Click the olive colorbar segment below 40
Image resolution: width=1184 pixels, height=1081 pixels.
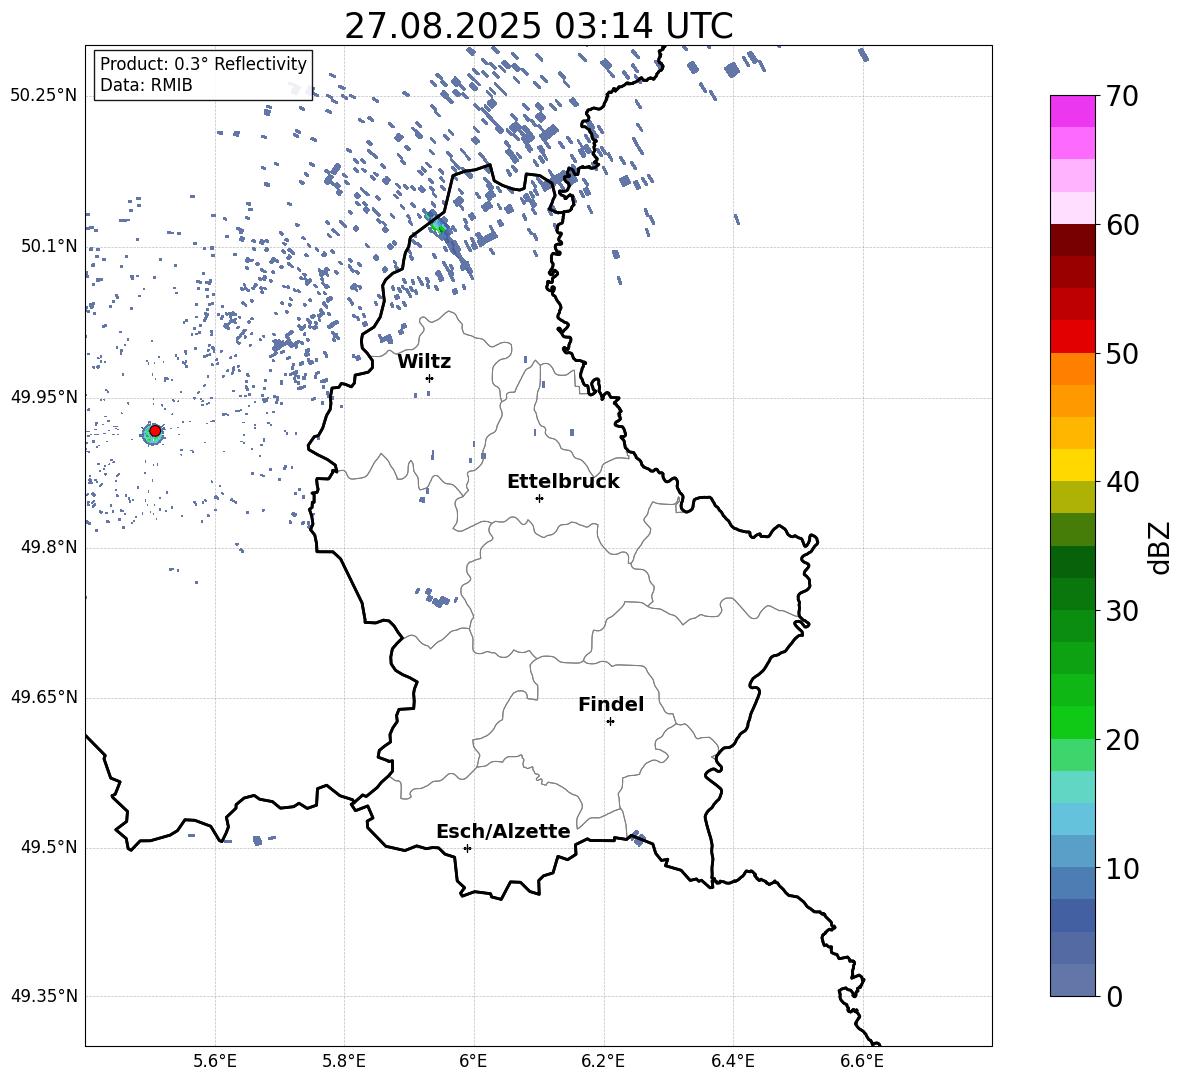[x=1072, y=497]
